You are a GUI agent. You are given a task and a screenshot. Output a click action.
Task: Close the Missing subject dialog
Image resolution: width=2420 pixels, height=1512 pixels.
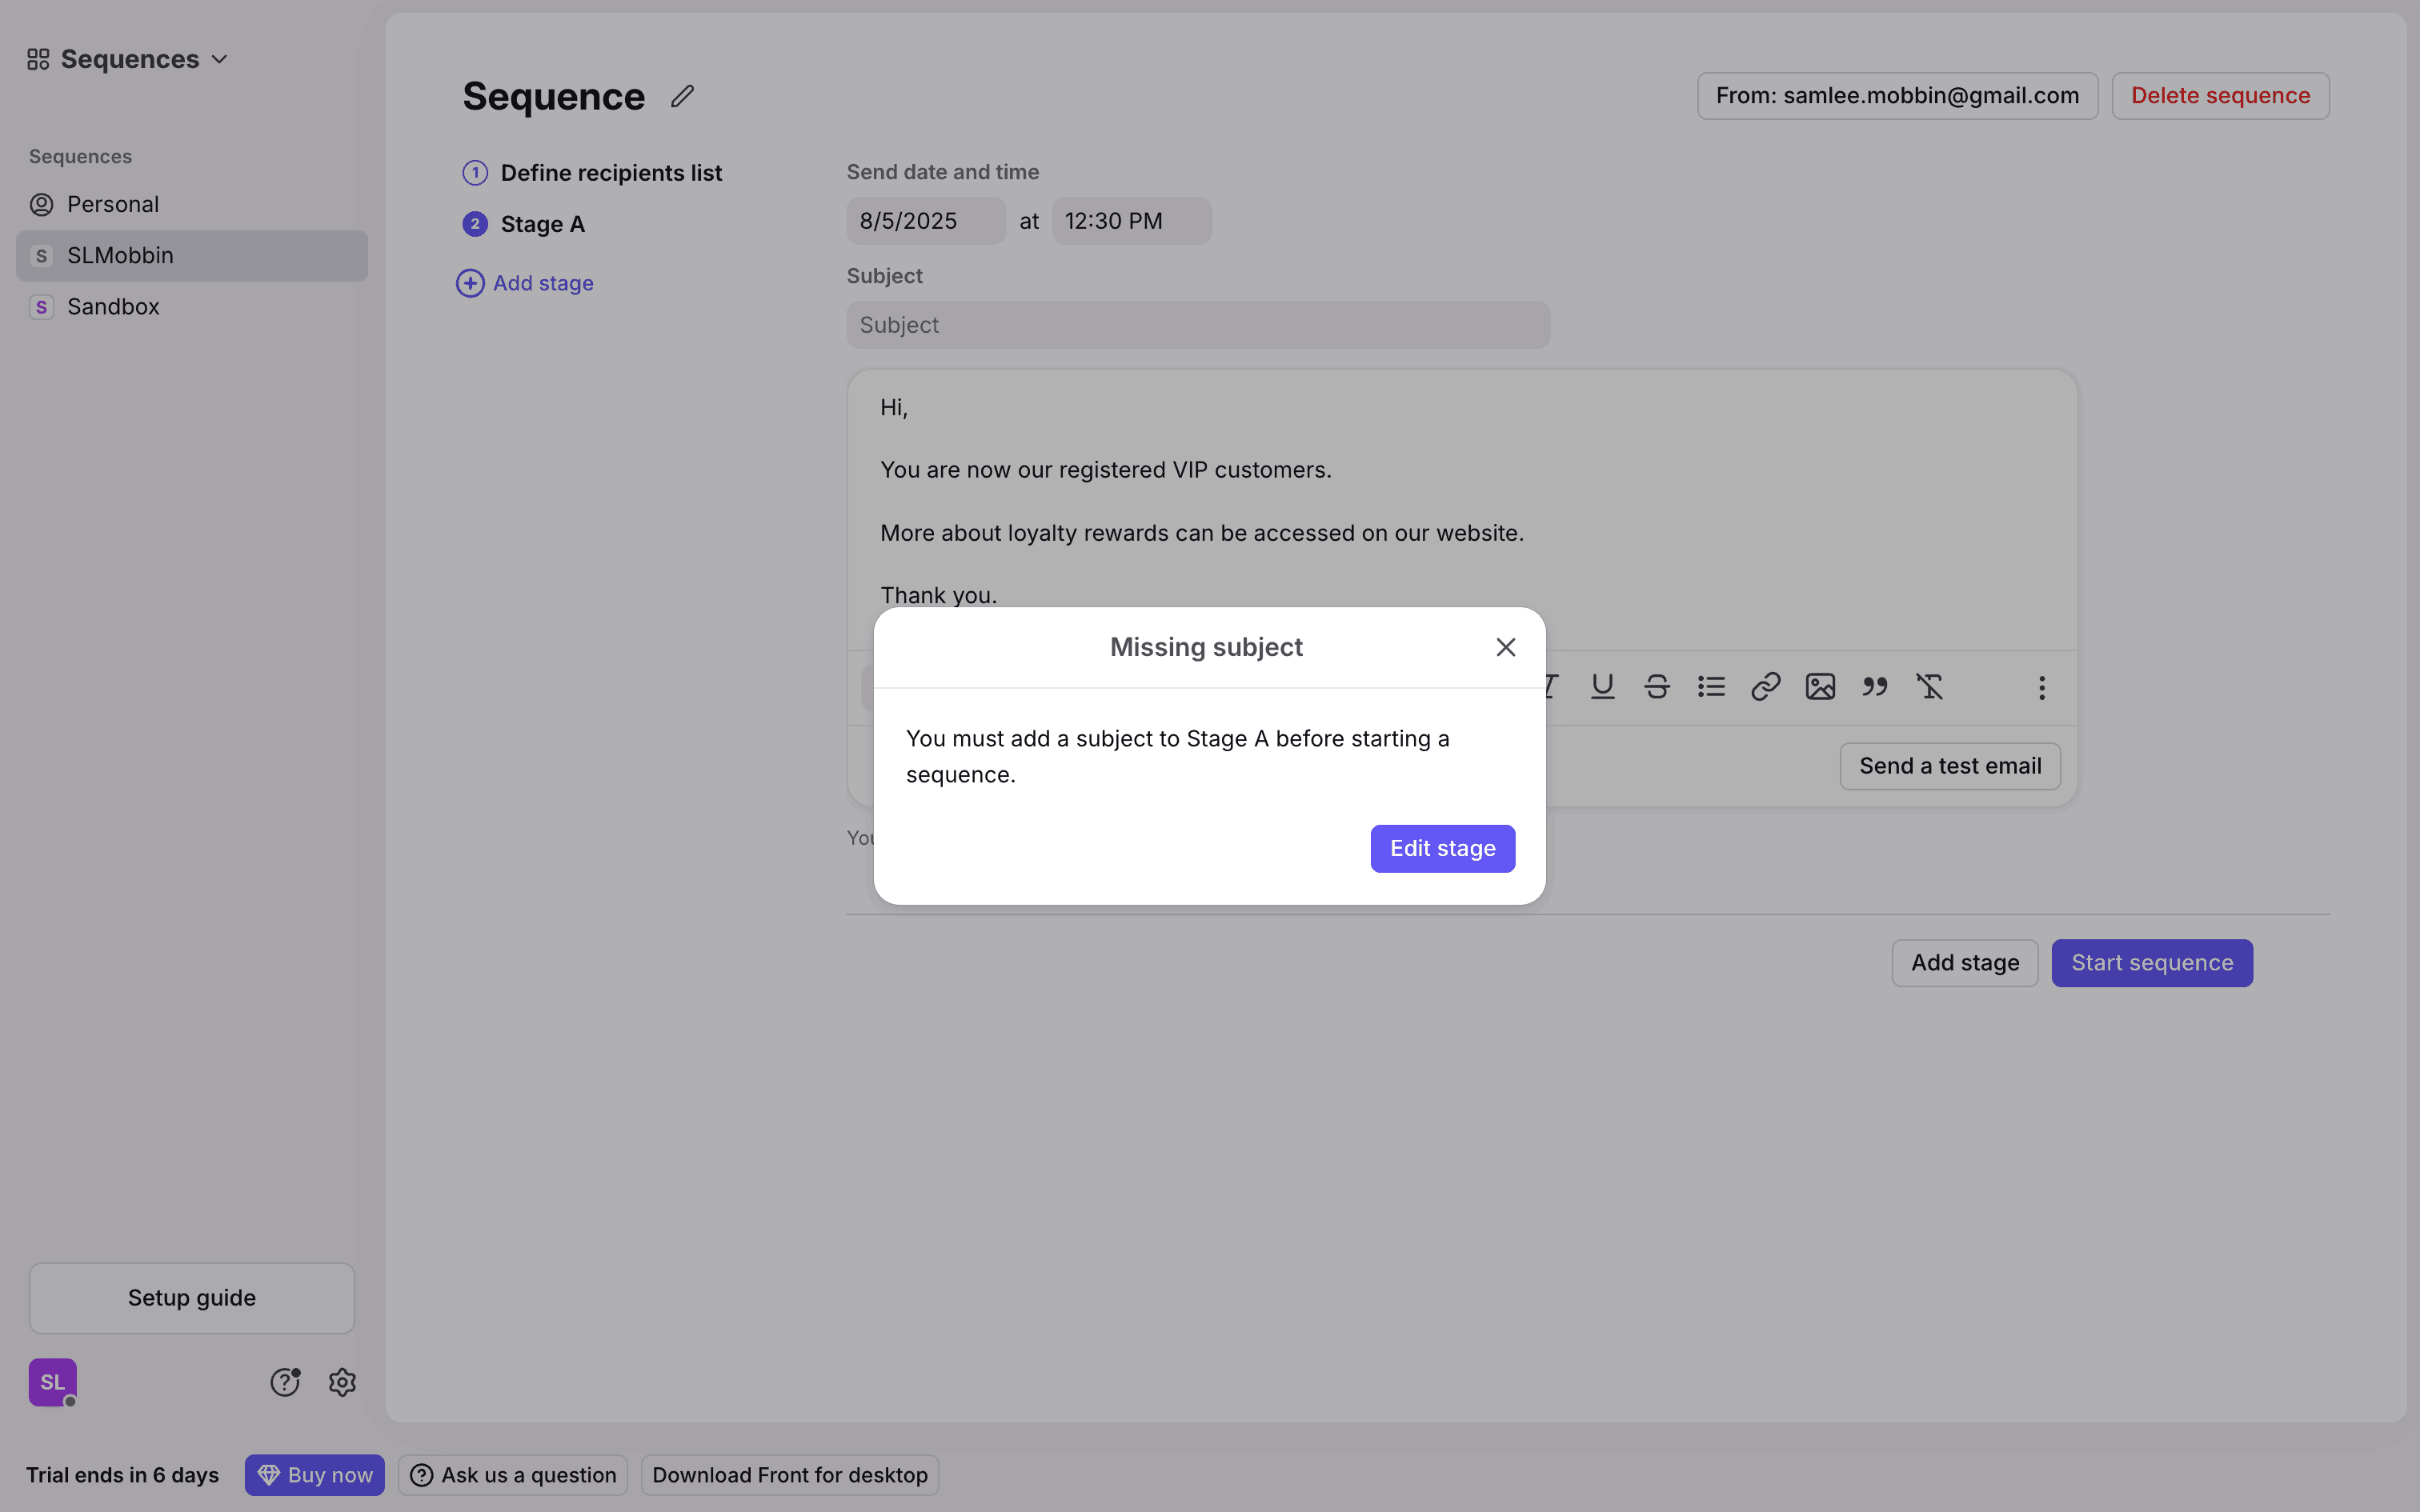[1505, 647]
